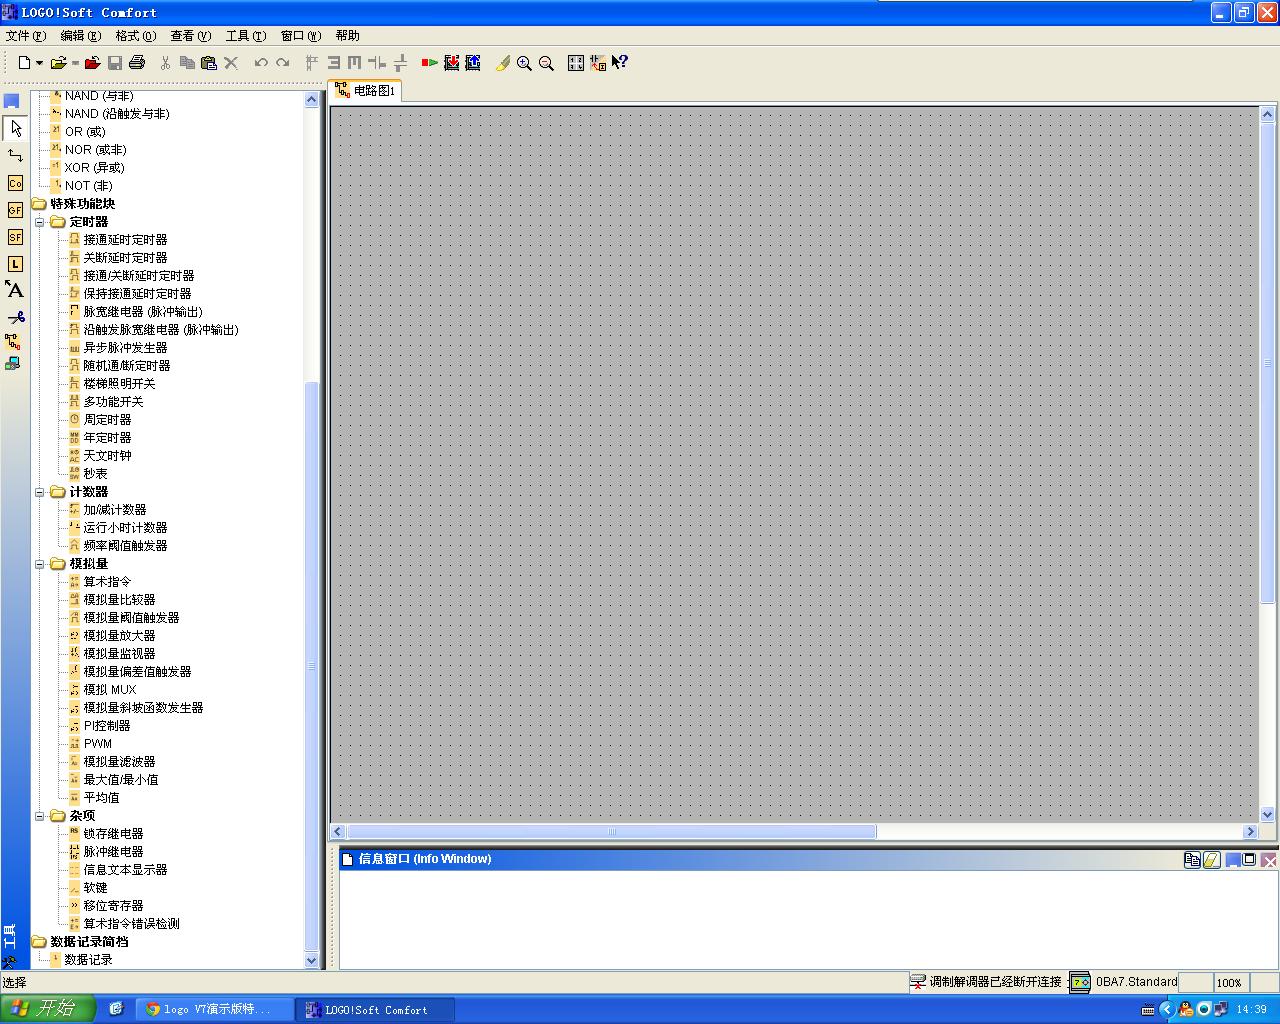The width and height of the screenshot is (1280, 1024).
Task: Download program PC to LOGO icon
Action: 451,63
